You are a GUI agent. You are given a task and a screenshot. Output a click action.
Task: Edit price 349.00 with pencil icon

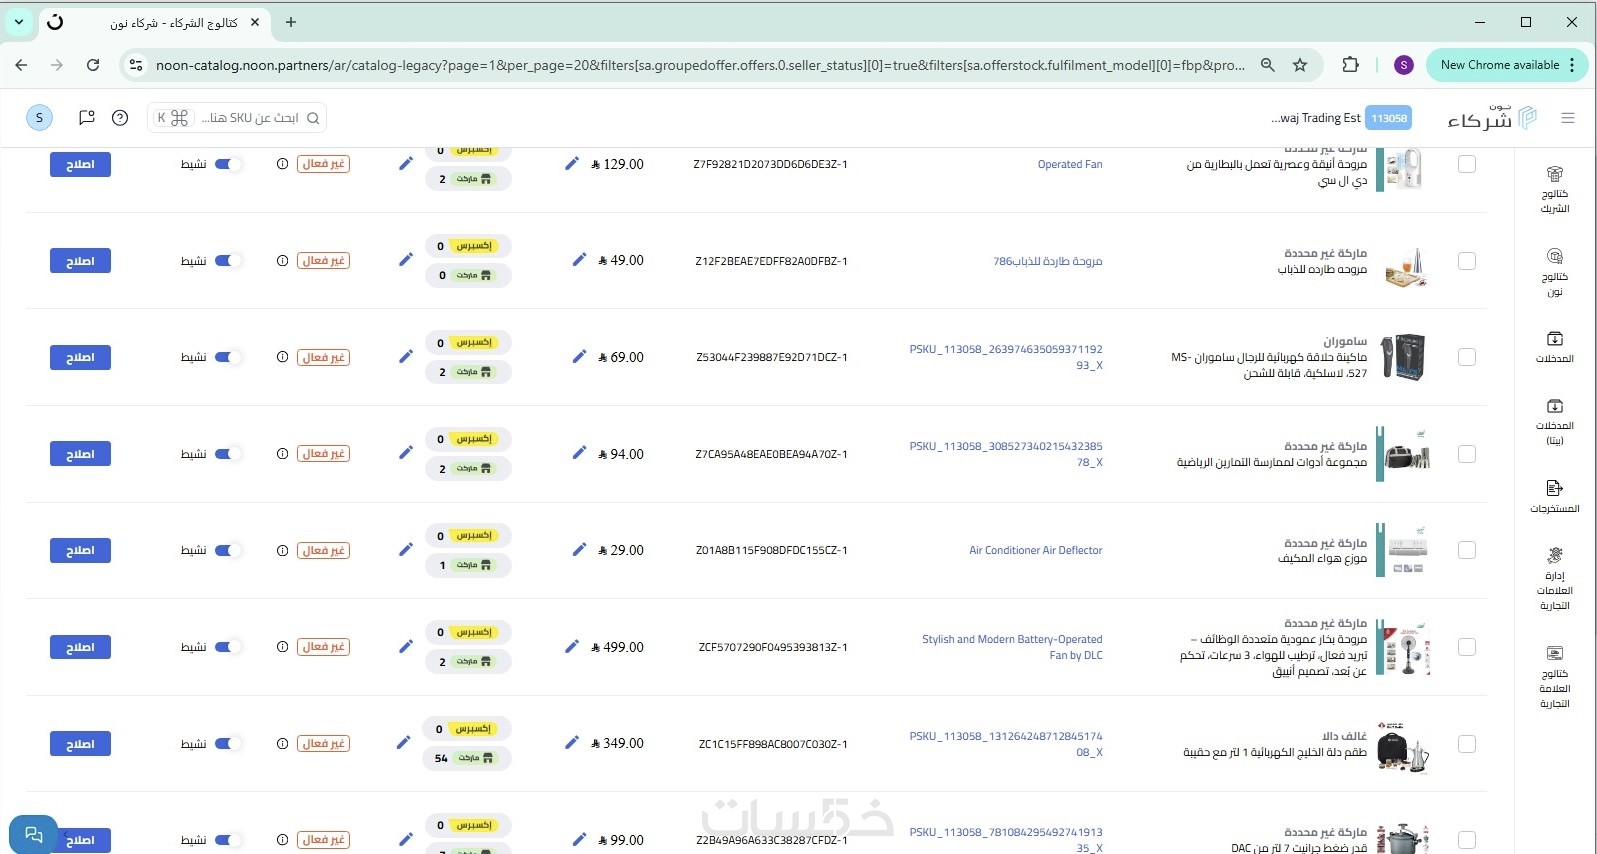(572, 743)
